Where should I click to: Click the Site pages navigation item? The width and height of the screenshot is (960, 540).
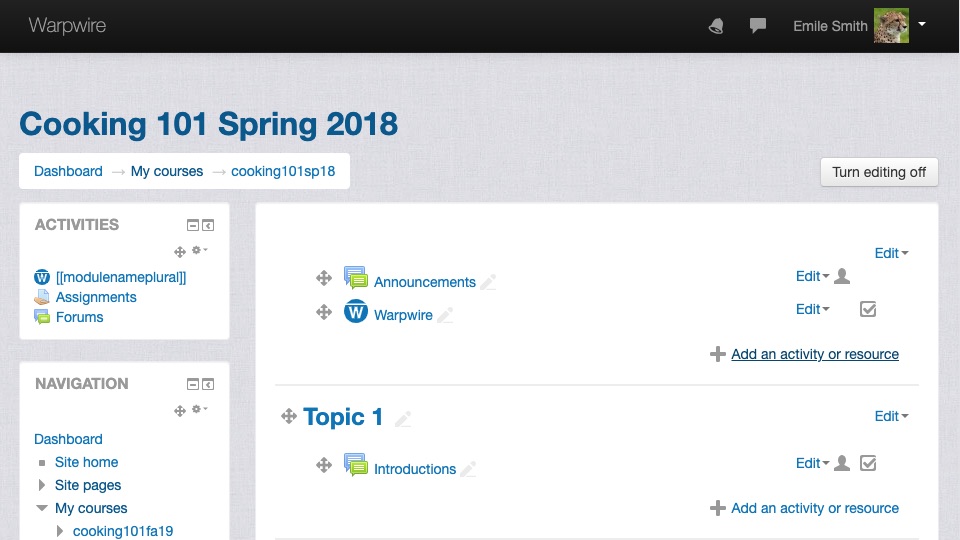pyautogui.click(x=88, y=485)
